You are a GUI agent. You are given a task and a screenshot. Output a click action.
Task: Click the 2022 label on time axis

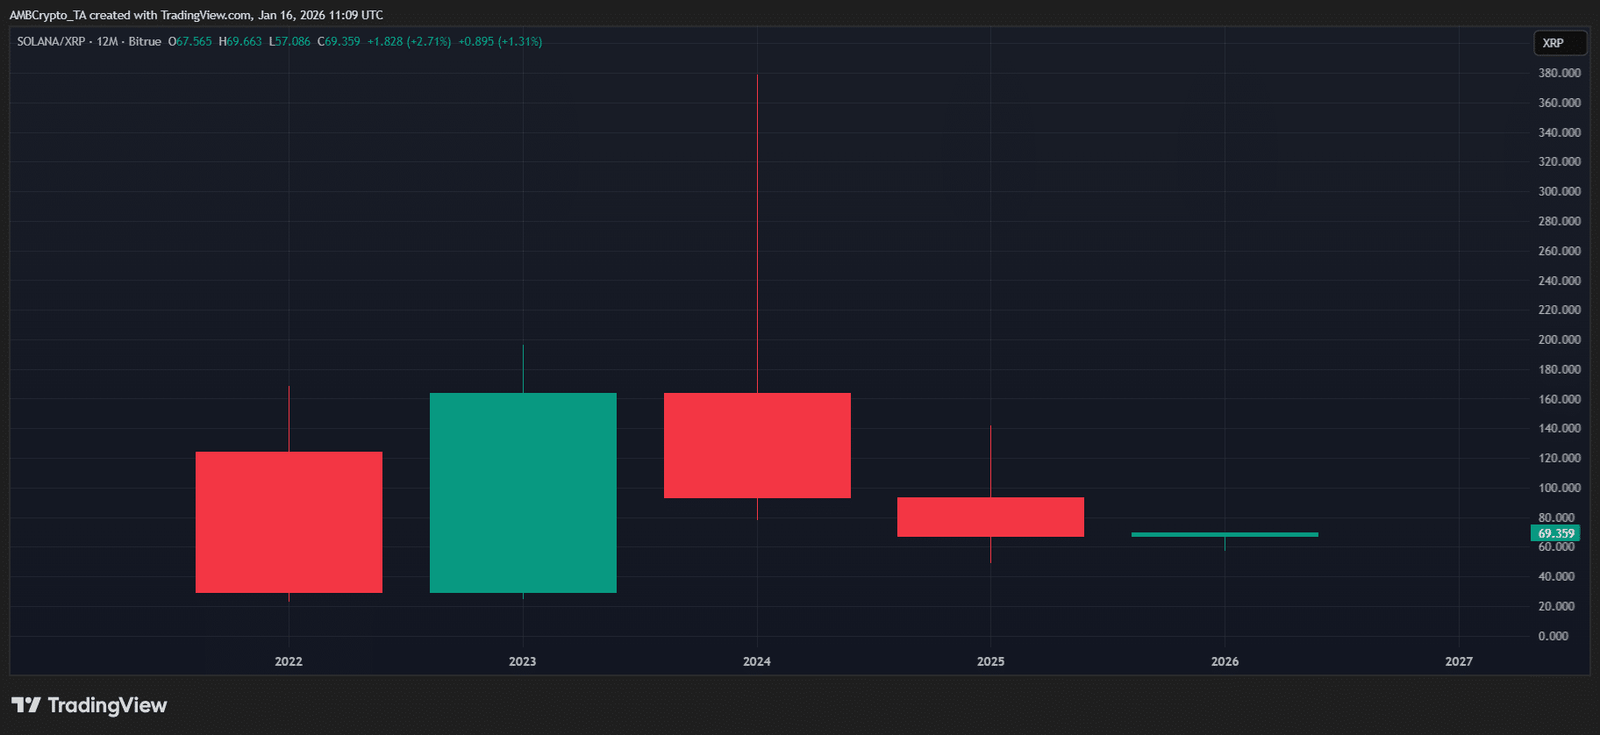pyautogui.click(x=288, y=661)
